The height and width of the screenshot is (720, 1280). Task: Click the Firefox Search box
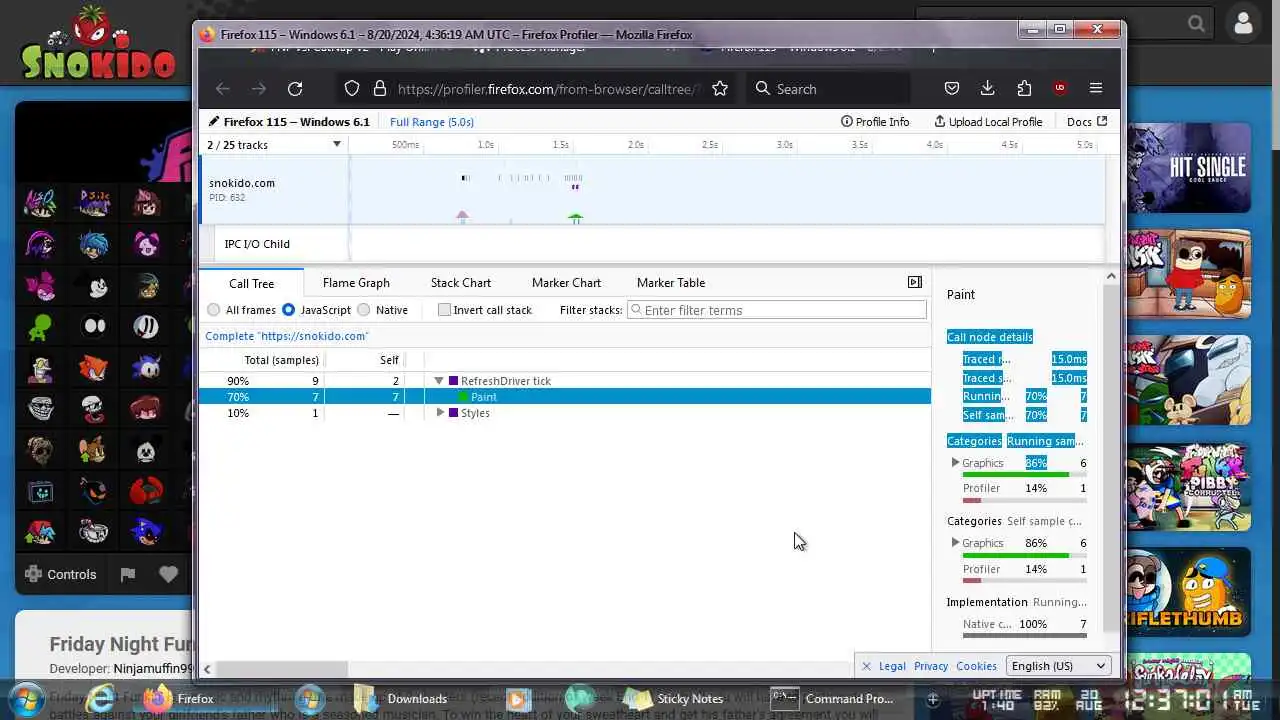tap(828, 89)
